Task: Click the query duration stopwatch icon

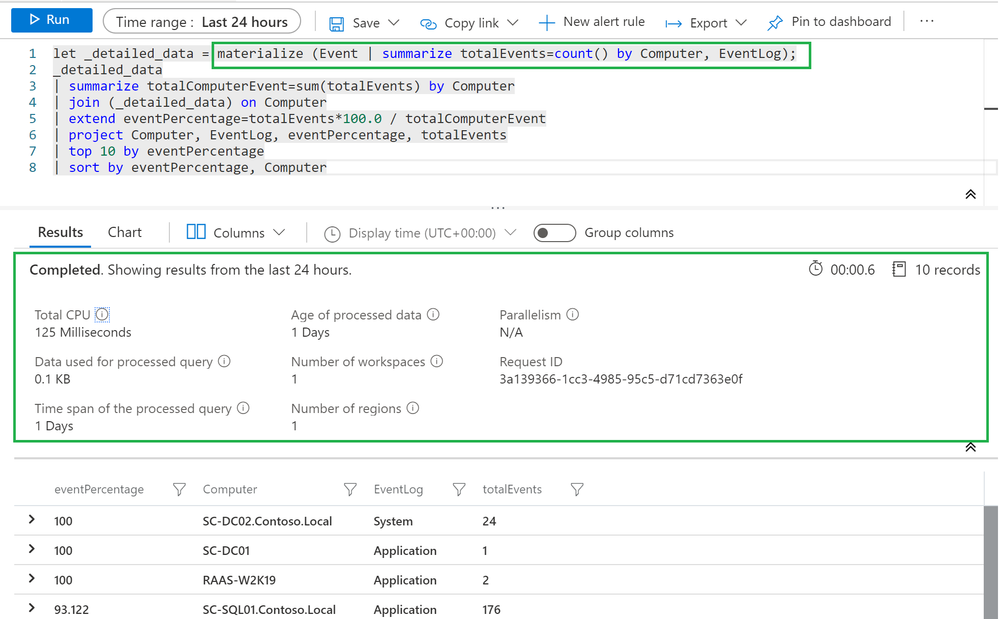Action: coord(816,269)
